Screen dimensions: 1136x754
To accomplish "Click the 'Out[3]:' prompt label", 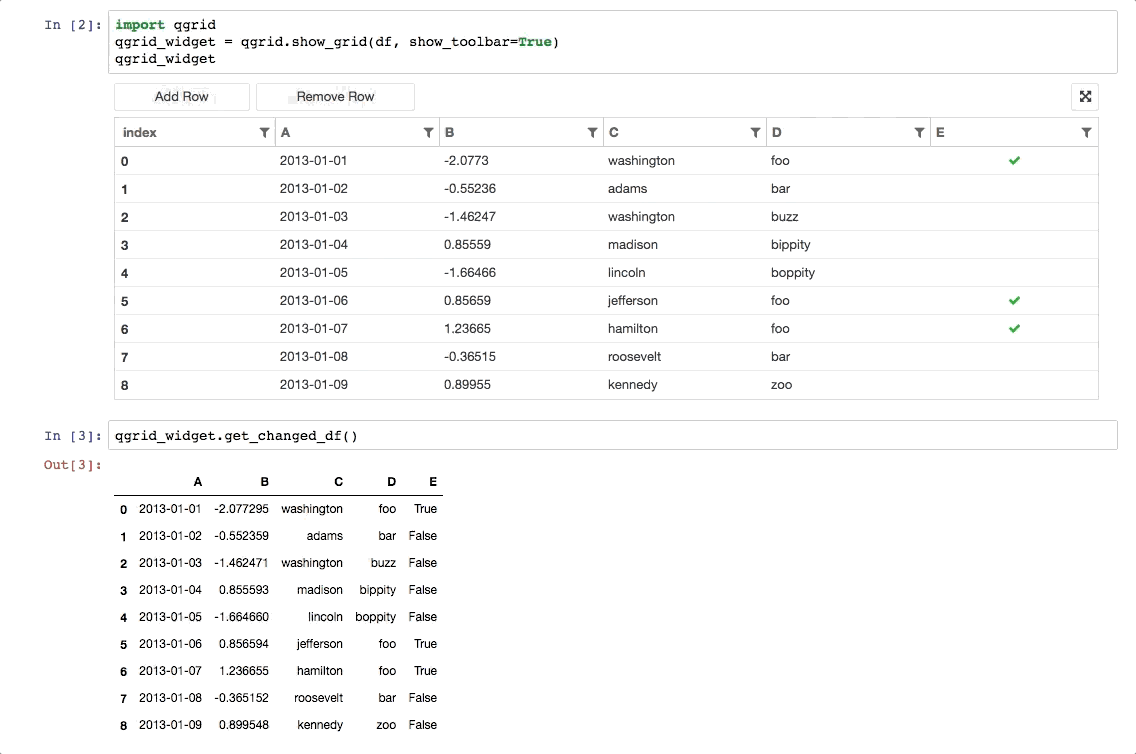I will [x=72, y=465].
